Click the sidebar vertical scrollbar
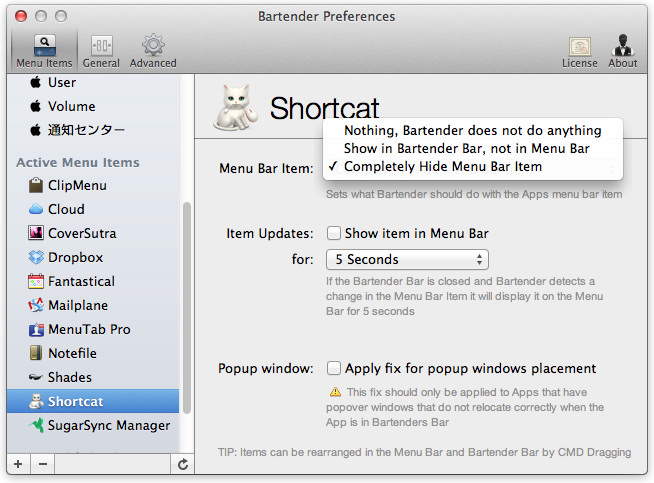Image resolution: width=654 pixels, height=483 pixels. click(187, 308)
